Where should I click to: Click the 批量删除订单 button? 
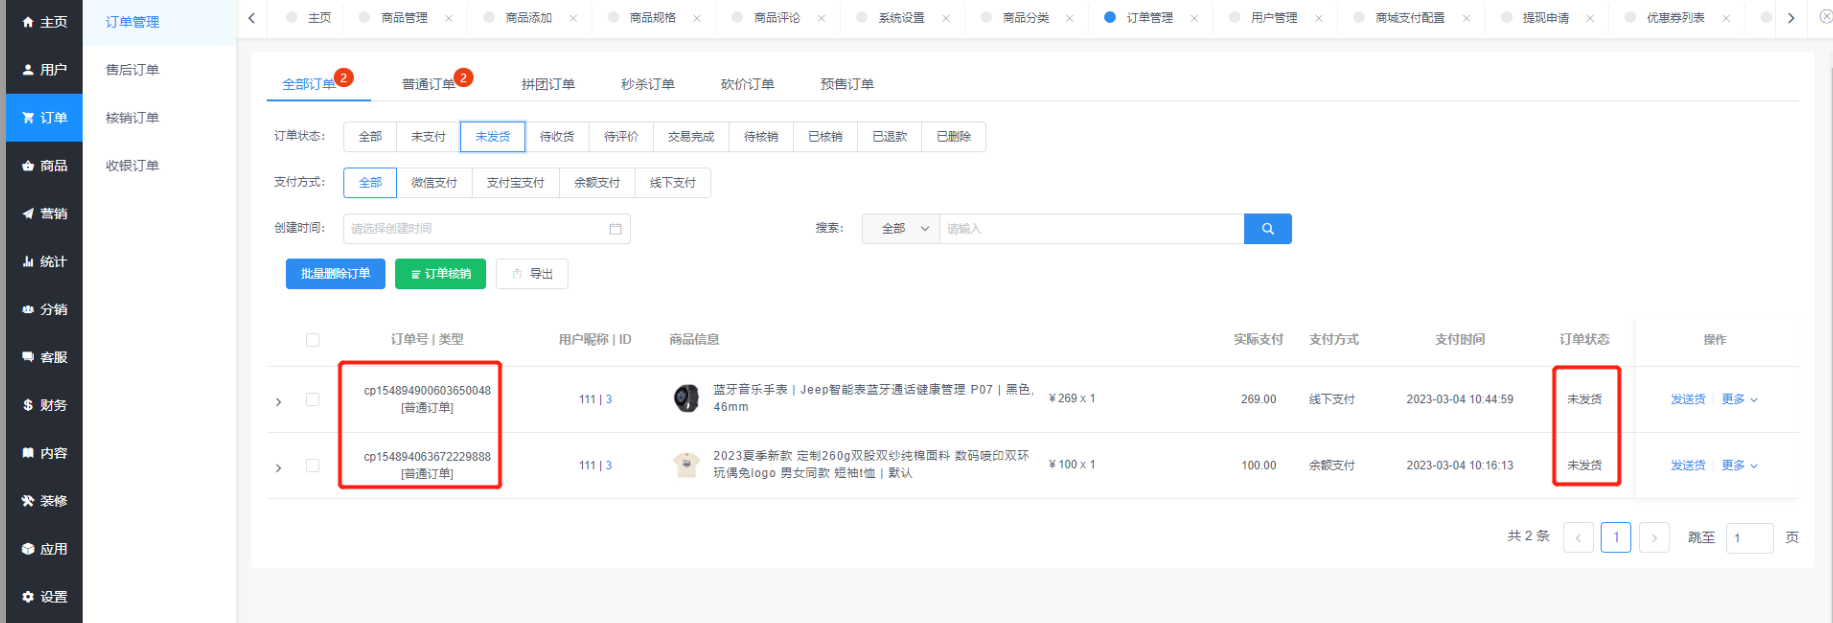(335, 274)
